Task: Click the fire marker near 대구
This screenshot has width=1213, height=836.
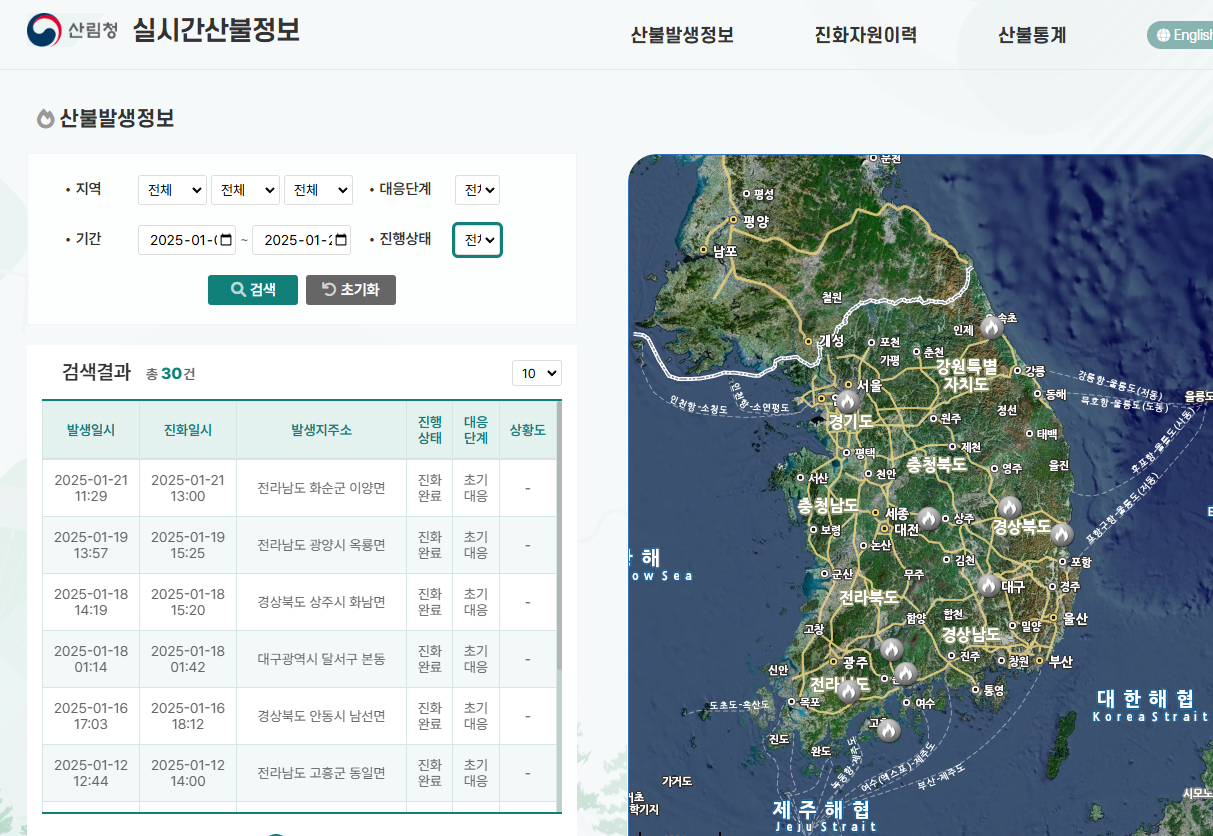Action: tap(989, 586)
